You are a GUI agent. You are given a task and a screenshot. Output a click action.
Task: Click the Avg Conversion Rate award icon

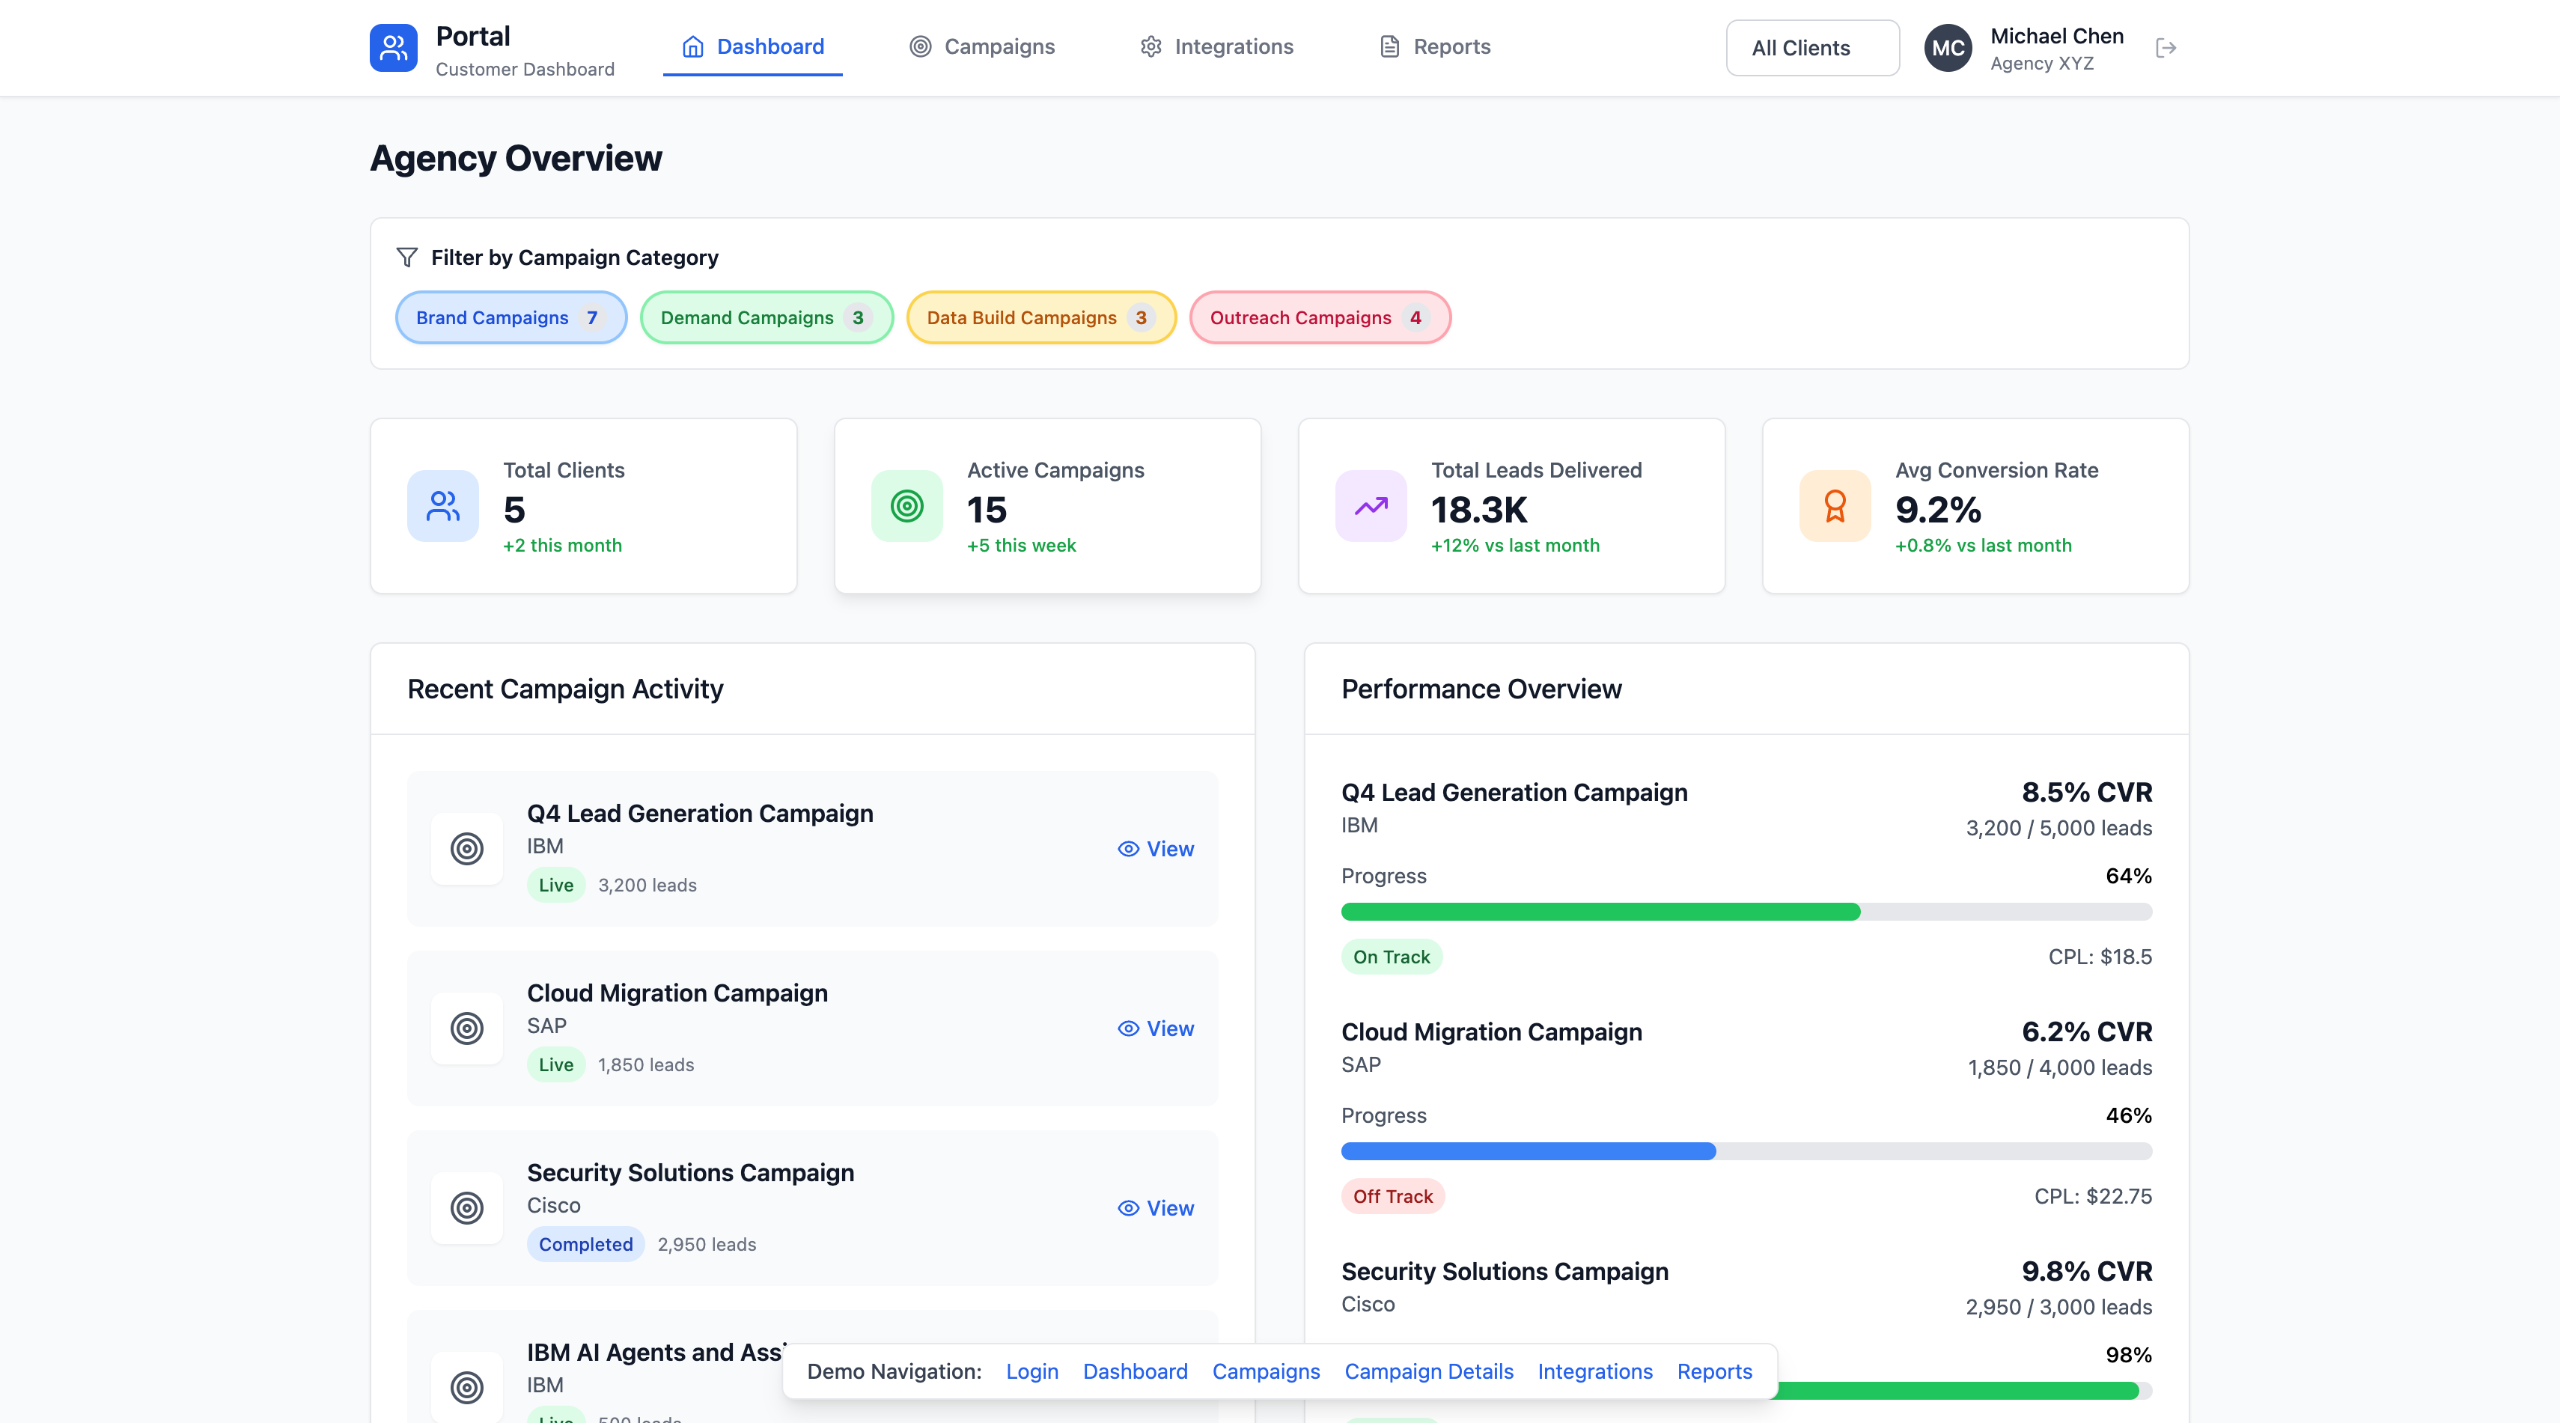[x=1835, y=506]
